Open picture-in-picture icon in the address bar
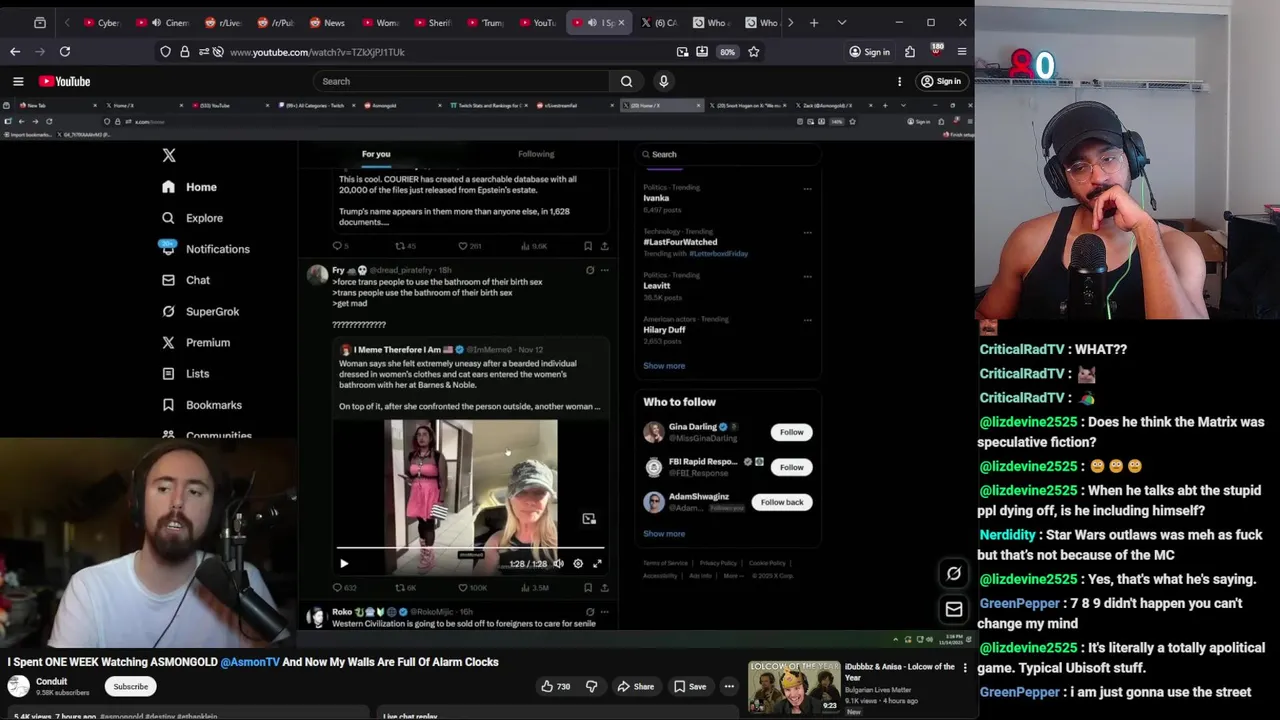 (682, 52)
